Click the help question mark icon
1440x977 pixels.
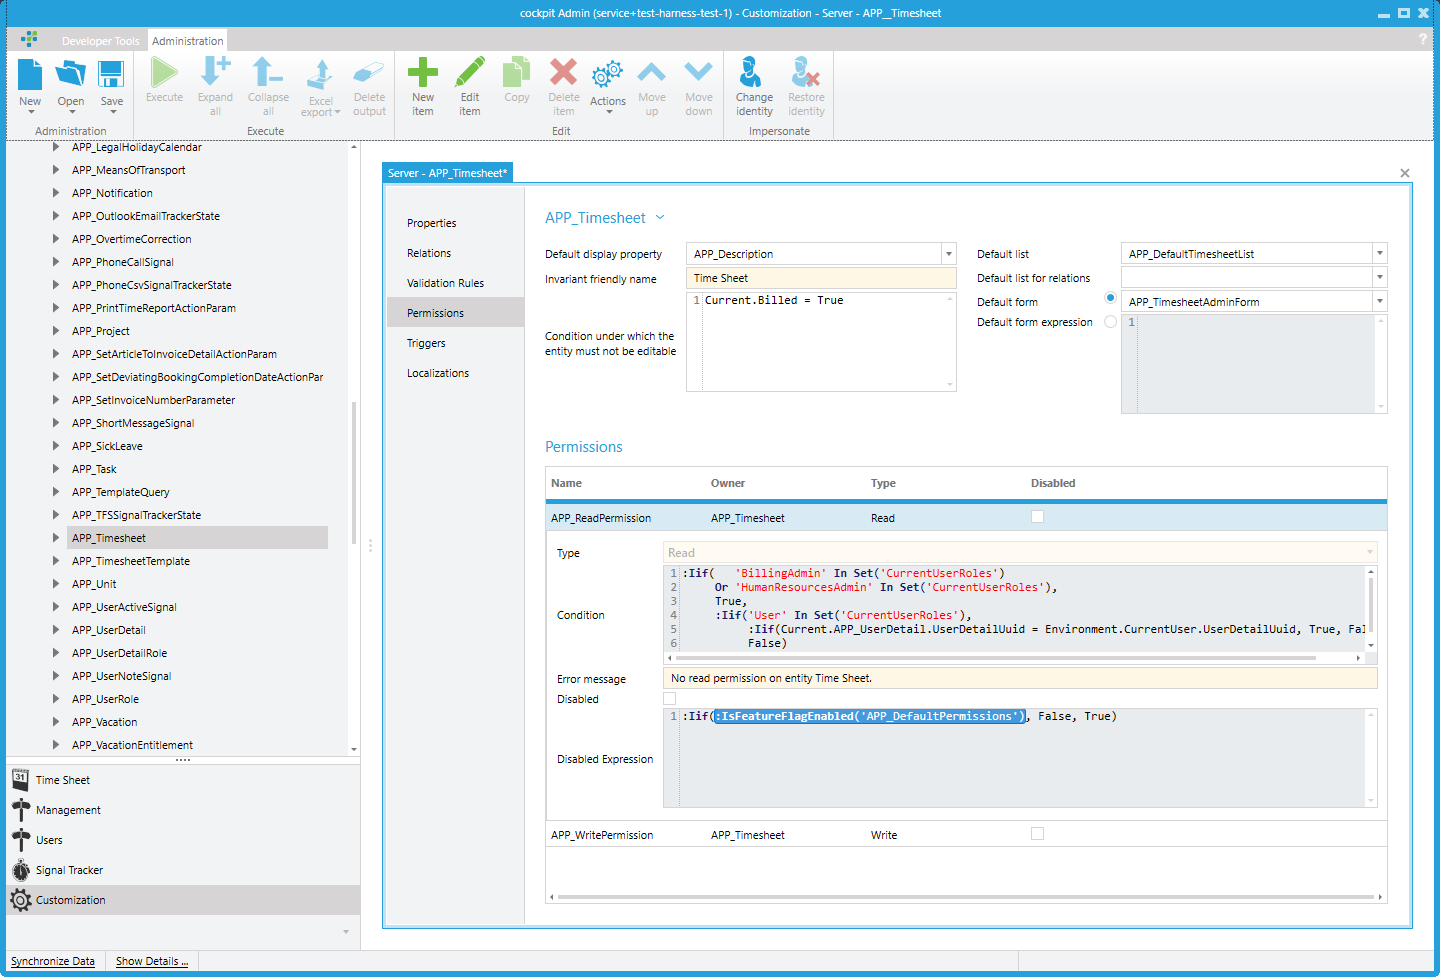point(1422,39)
